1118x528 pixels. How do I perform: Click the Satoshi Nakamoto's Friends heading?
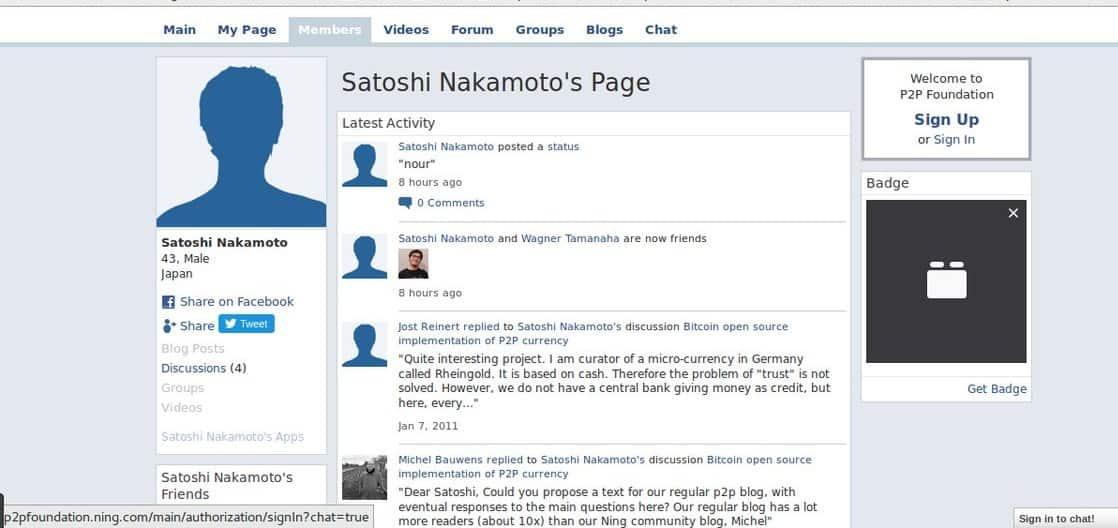227,486
